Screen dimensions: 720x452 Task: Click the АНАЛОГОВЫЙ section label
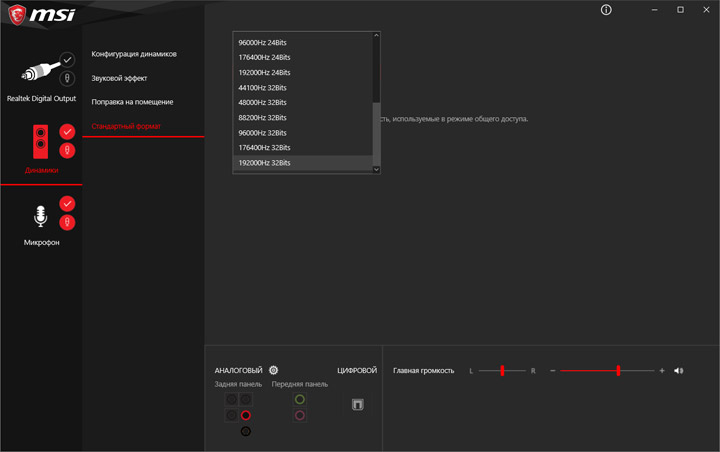(x=238, y=370)
